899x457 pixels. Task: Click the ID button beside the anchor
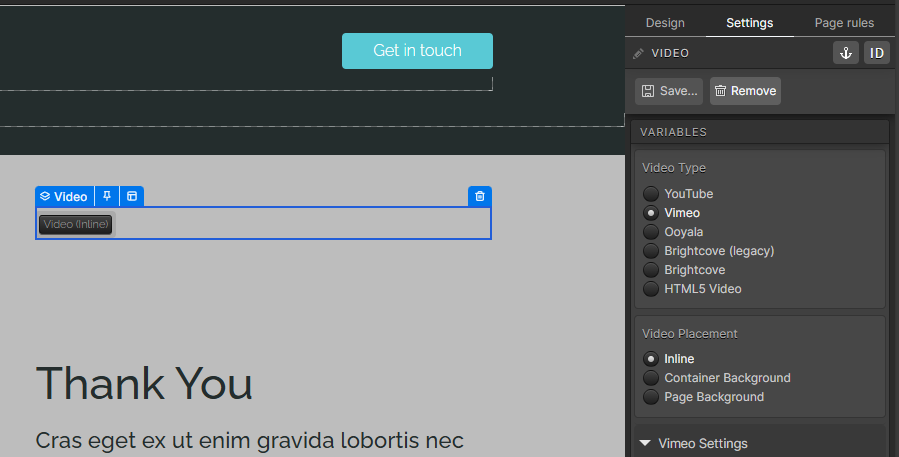point(876,53)
